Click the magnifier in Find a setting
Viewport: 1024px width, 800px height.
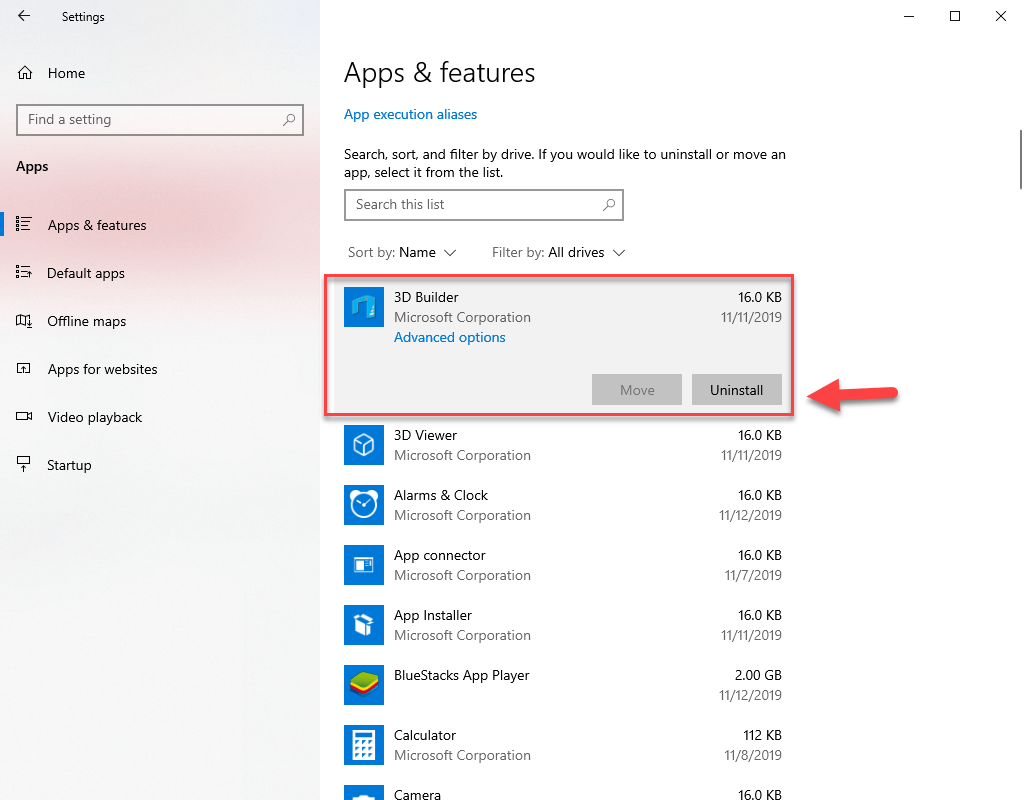click(289, 120)
